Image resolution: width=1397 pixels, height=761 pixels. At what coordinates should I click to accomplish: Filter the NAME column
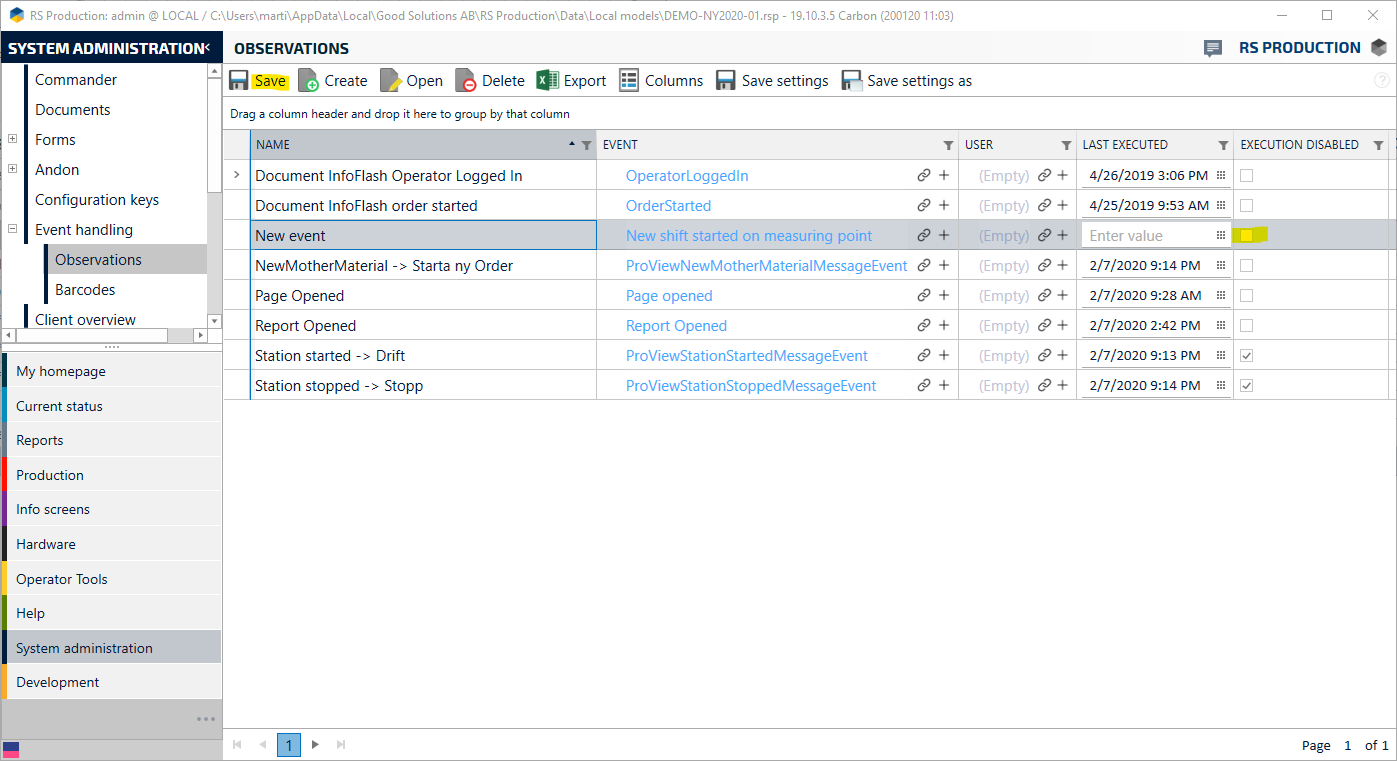tap(587, 145)
